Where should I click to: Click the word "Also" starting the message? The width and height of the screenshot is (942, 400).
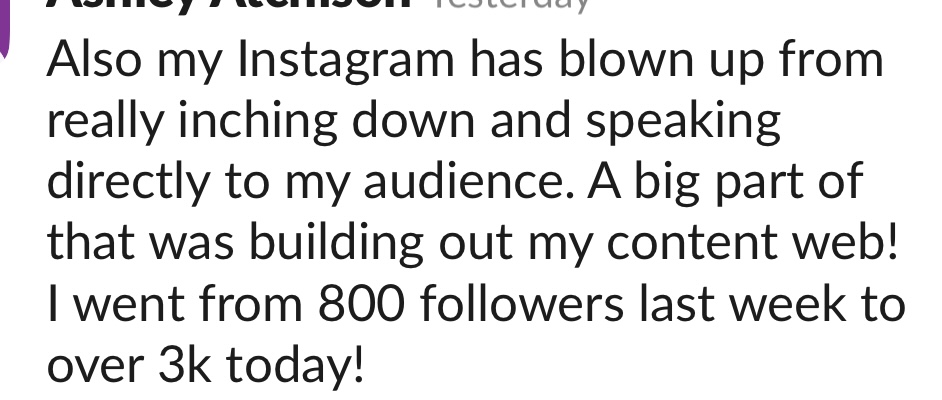click(x=86, y=62)
